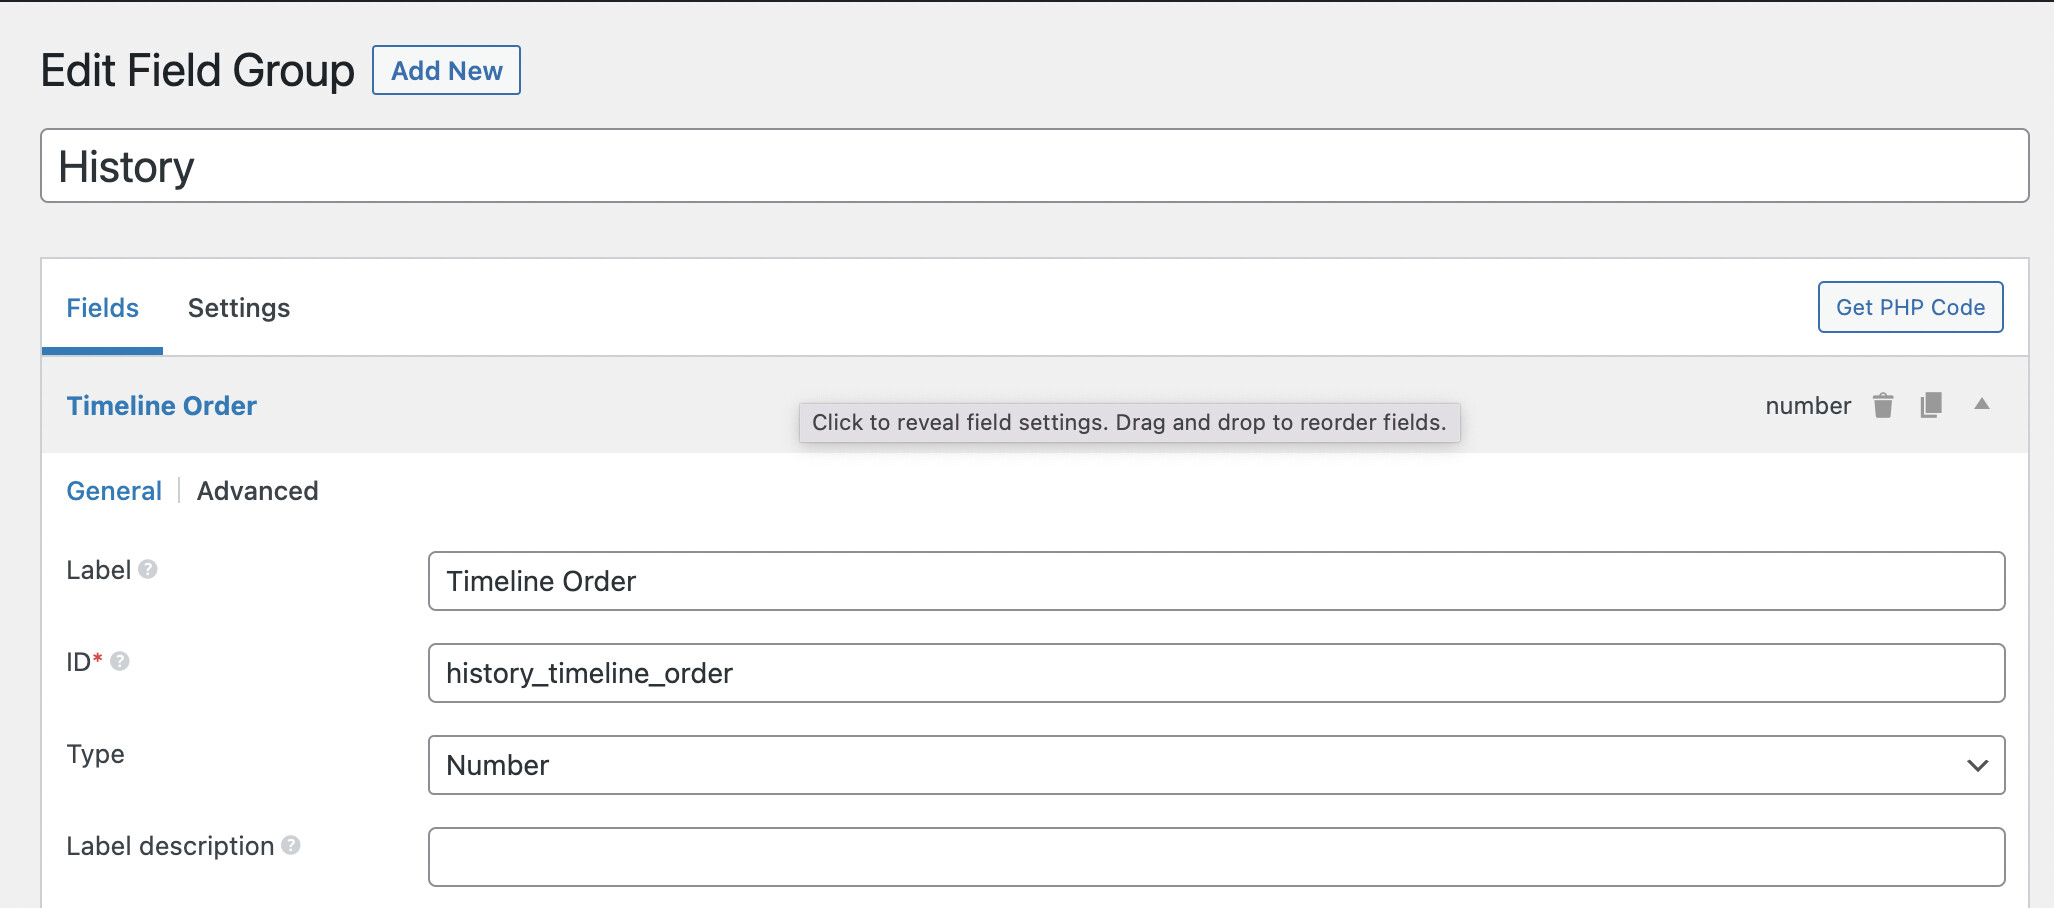2054x908 pixels.
Task: Click the history_timeline_order ID input
Action: [x=1216, y=673]
